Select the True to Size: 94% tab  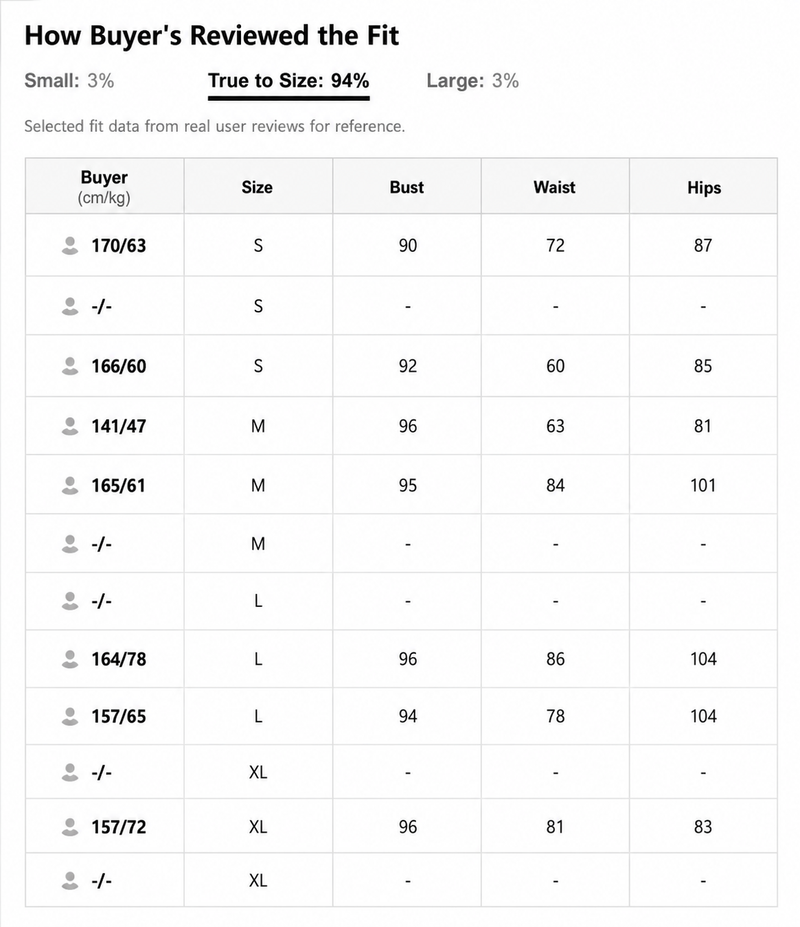click(289, 80)
